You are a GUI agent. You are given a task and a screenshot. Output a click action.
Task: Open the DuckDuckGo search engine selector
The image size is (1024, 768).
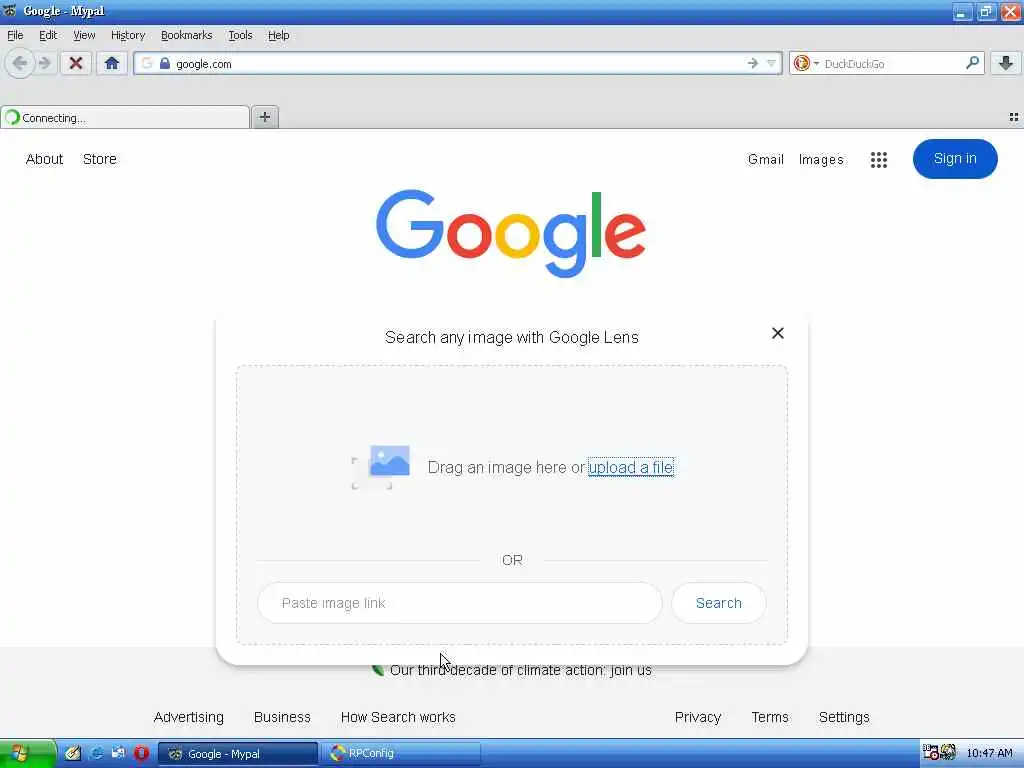pyautogui.click(x=806, y=63)
